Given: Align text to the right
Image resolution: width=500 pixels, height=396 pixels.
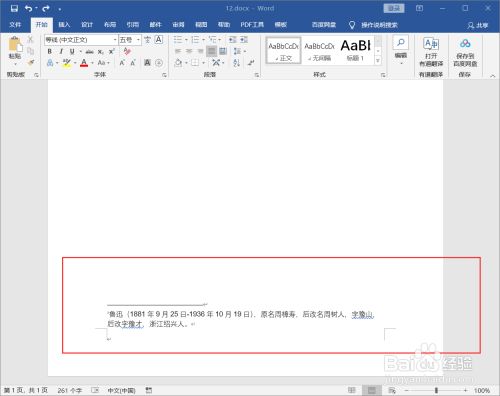Looking at the screenshot, I should tap(200, 51).
